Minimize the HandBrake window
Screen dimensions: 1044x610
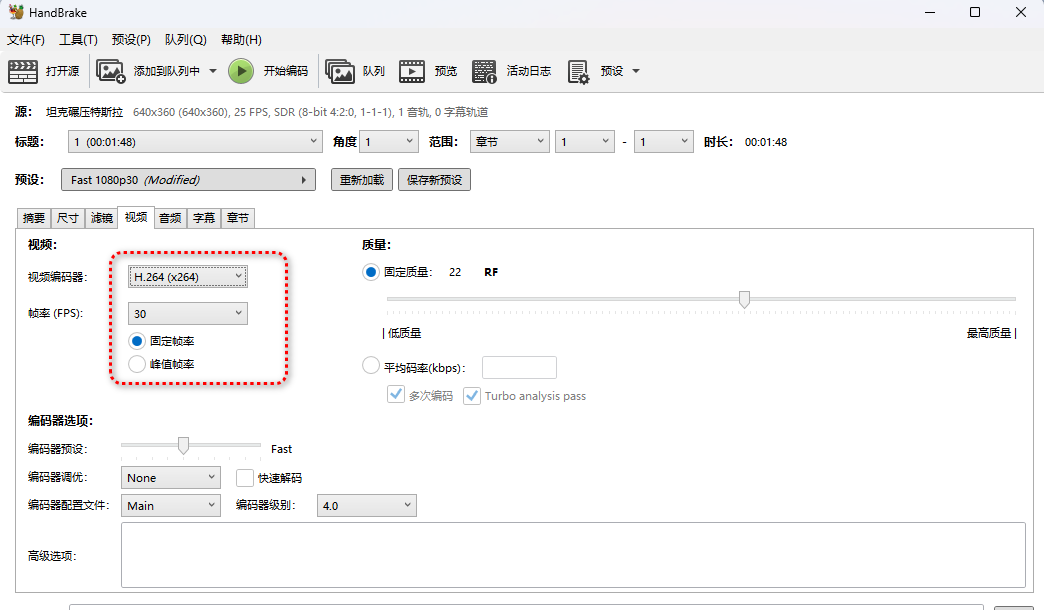click(x=930, y=12)
